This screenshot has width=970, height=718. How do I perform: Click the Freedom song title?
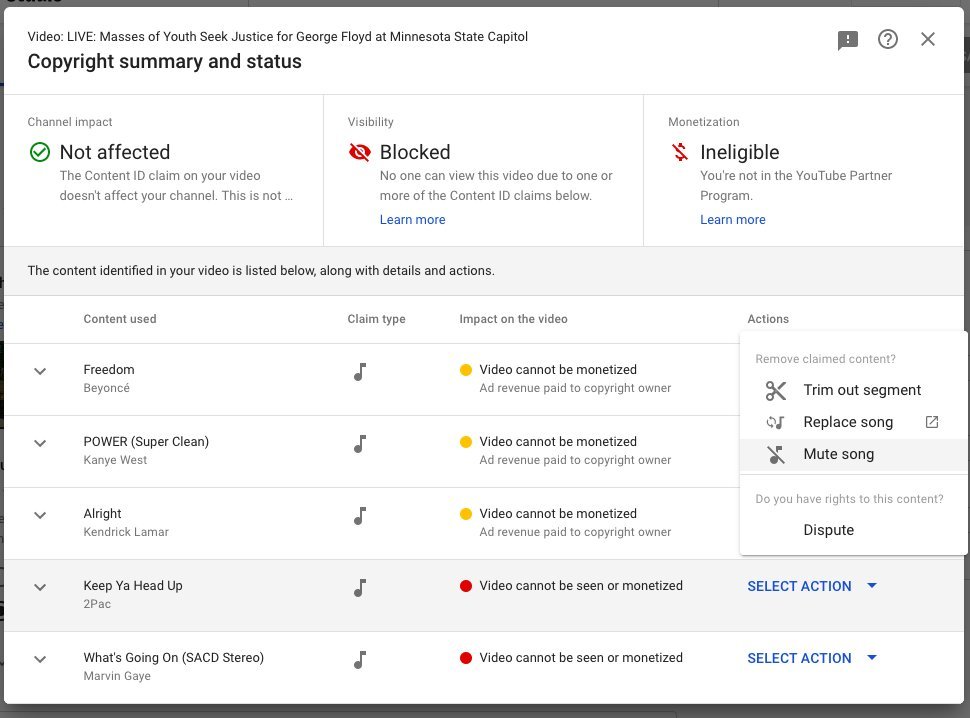click(109, 370)
